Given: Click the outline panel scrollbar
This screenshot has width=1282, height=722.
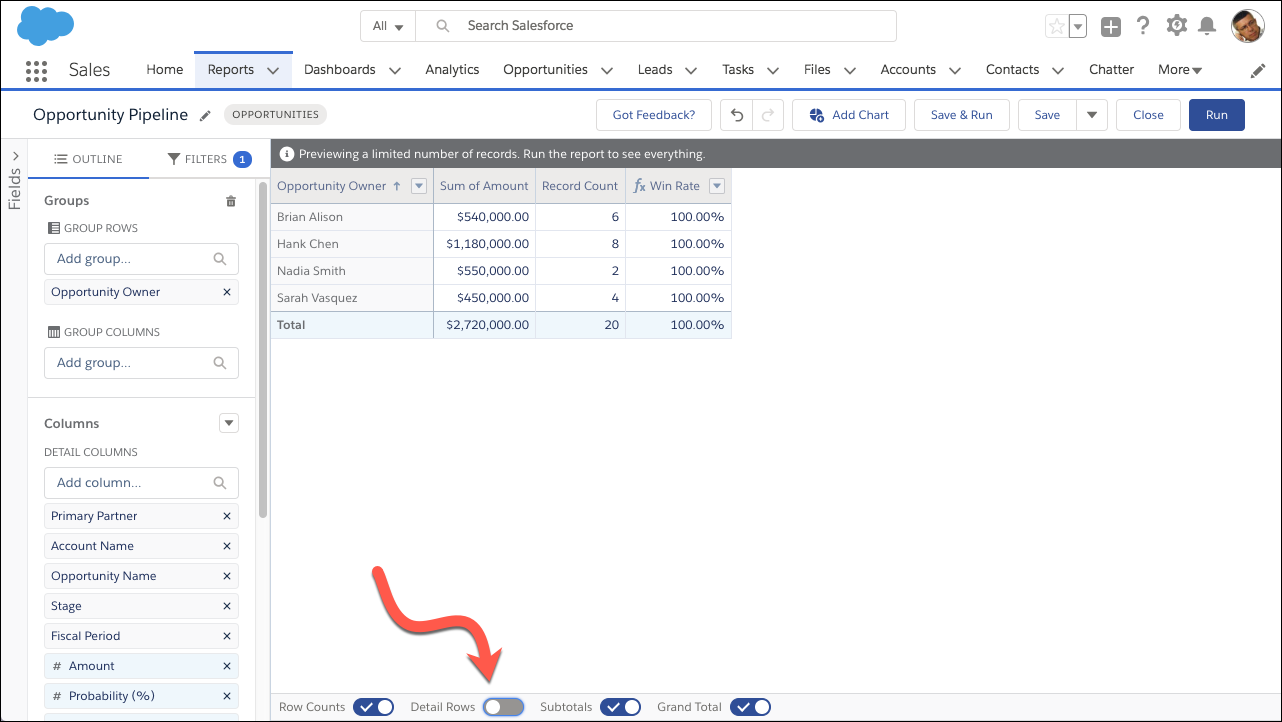Looking at the screenshot, I should (x=263, y=350).
